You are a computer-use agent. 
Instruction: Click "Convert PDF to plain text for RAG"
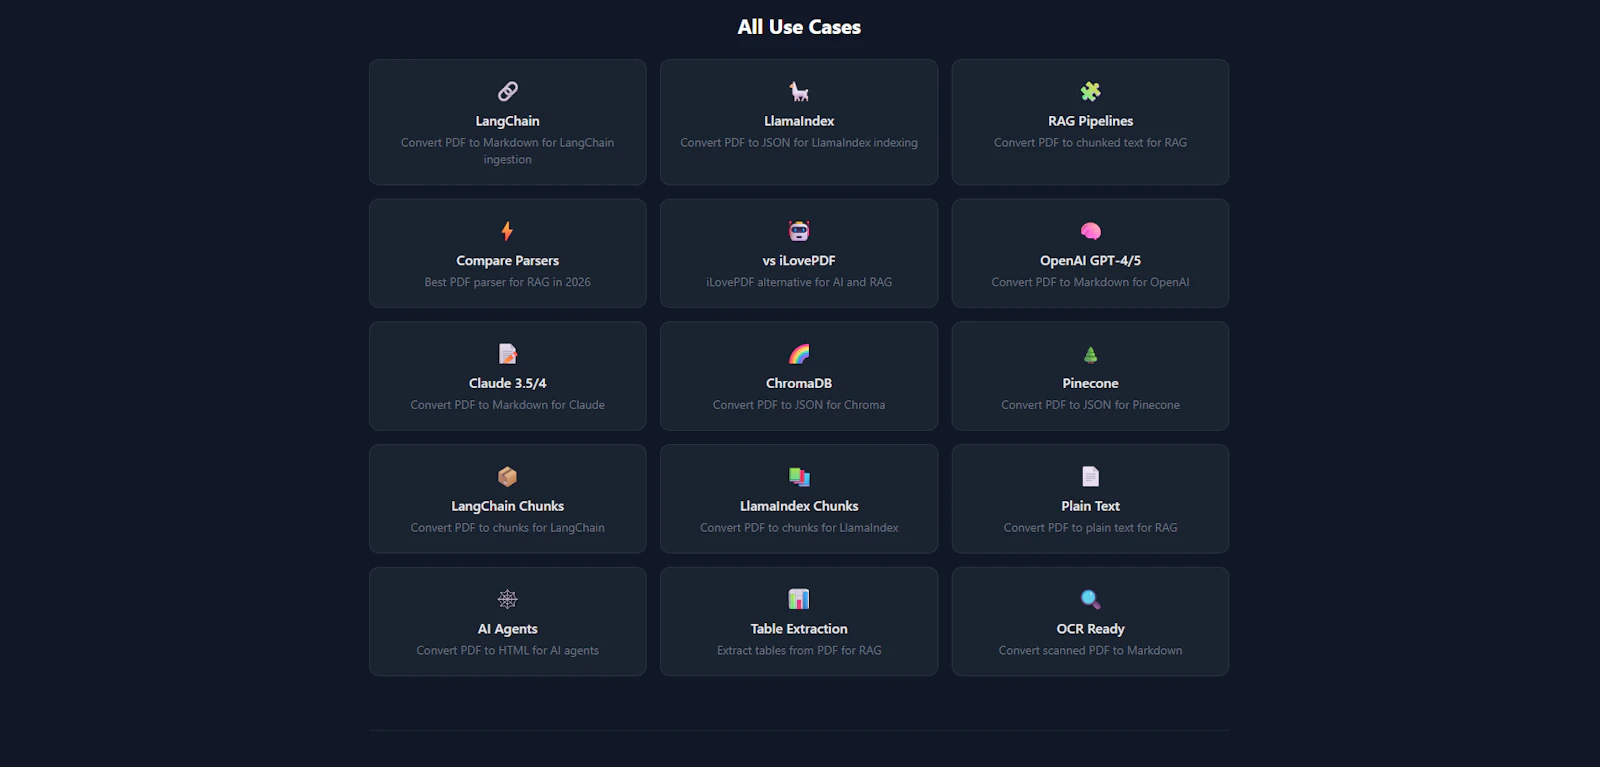(1091, 529)
